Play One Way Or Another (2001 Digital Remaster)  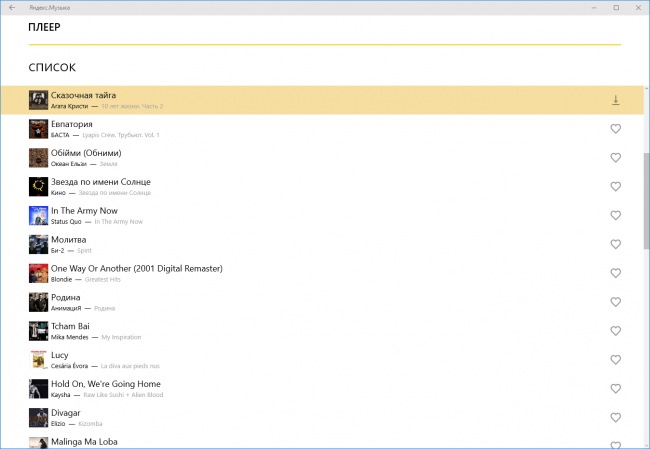pyautogui.click(x=137, y=268)
